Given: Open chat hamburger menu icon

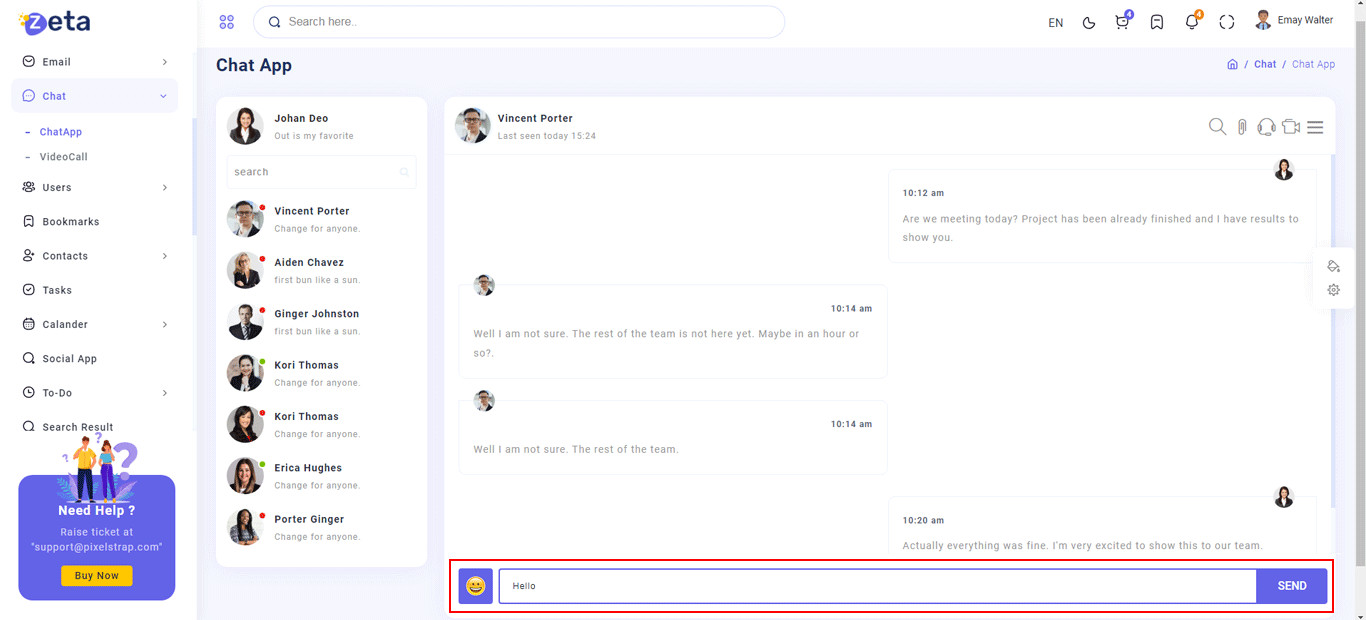Looking at the screenshot, I should pyautogui.click(x=1315, y=127).
